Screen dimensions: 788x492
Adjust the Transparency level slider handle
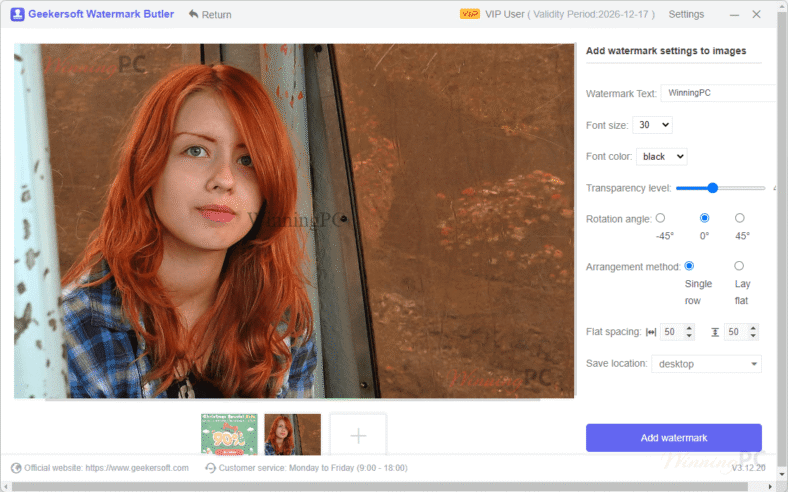point(713,188)
